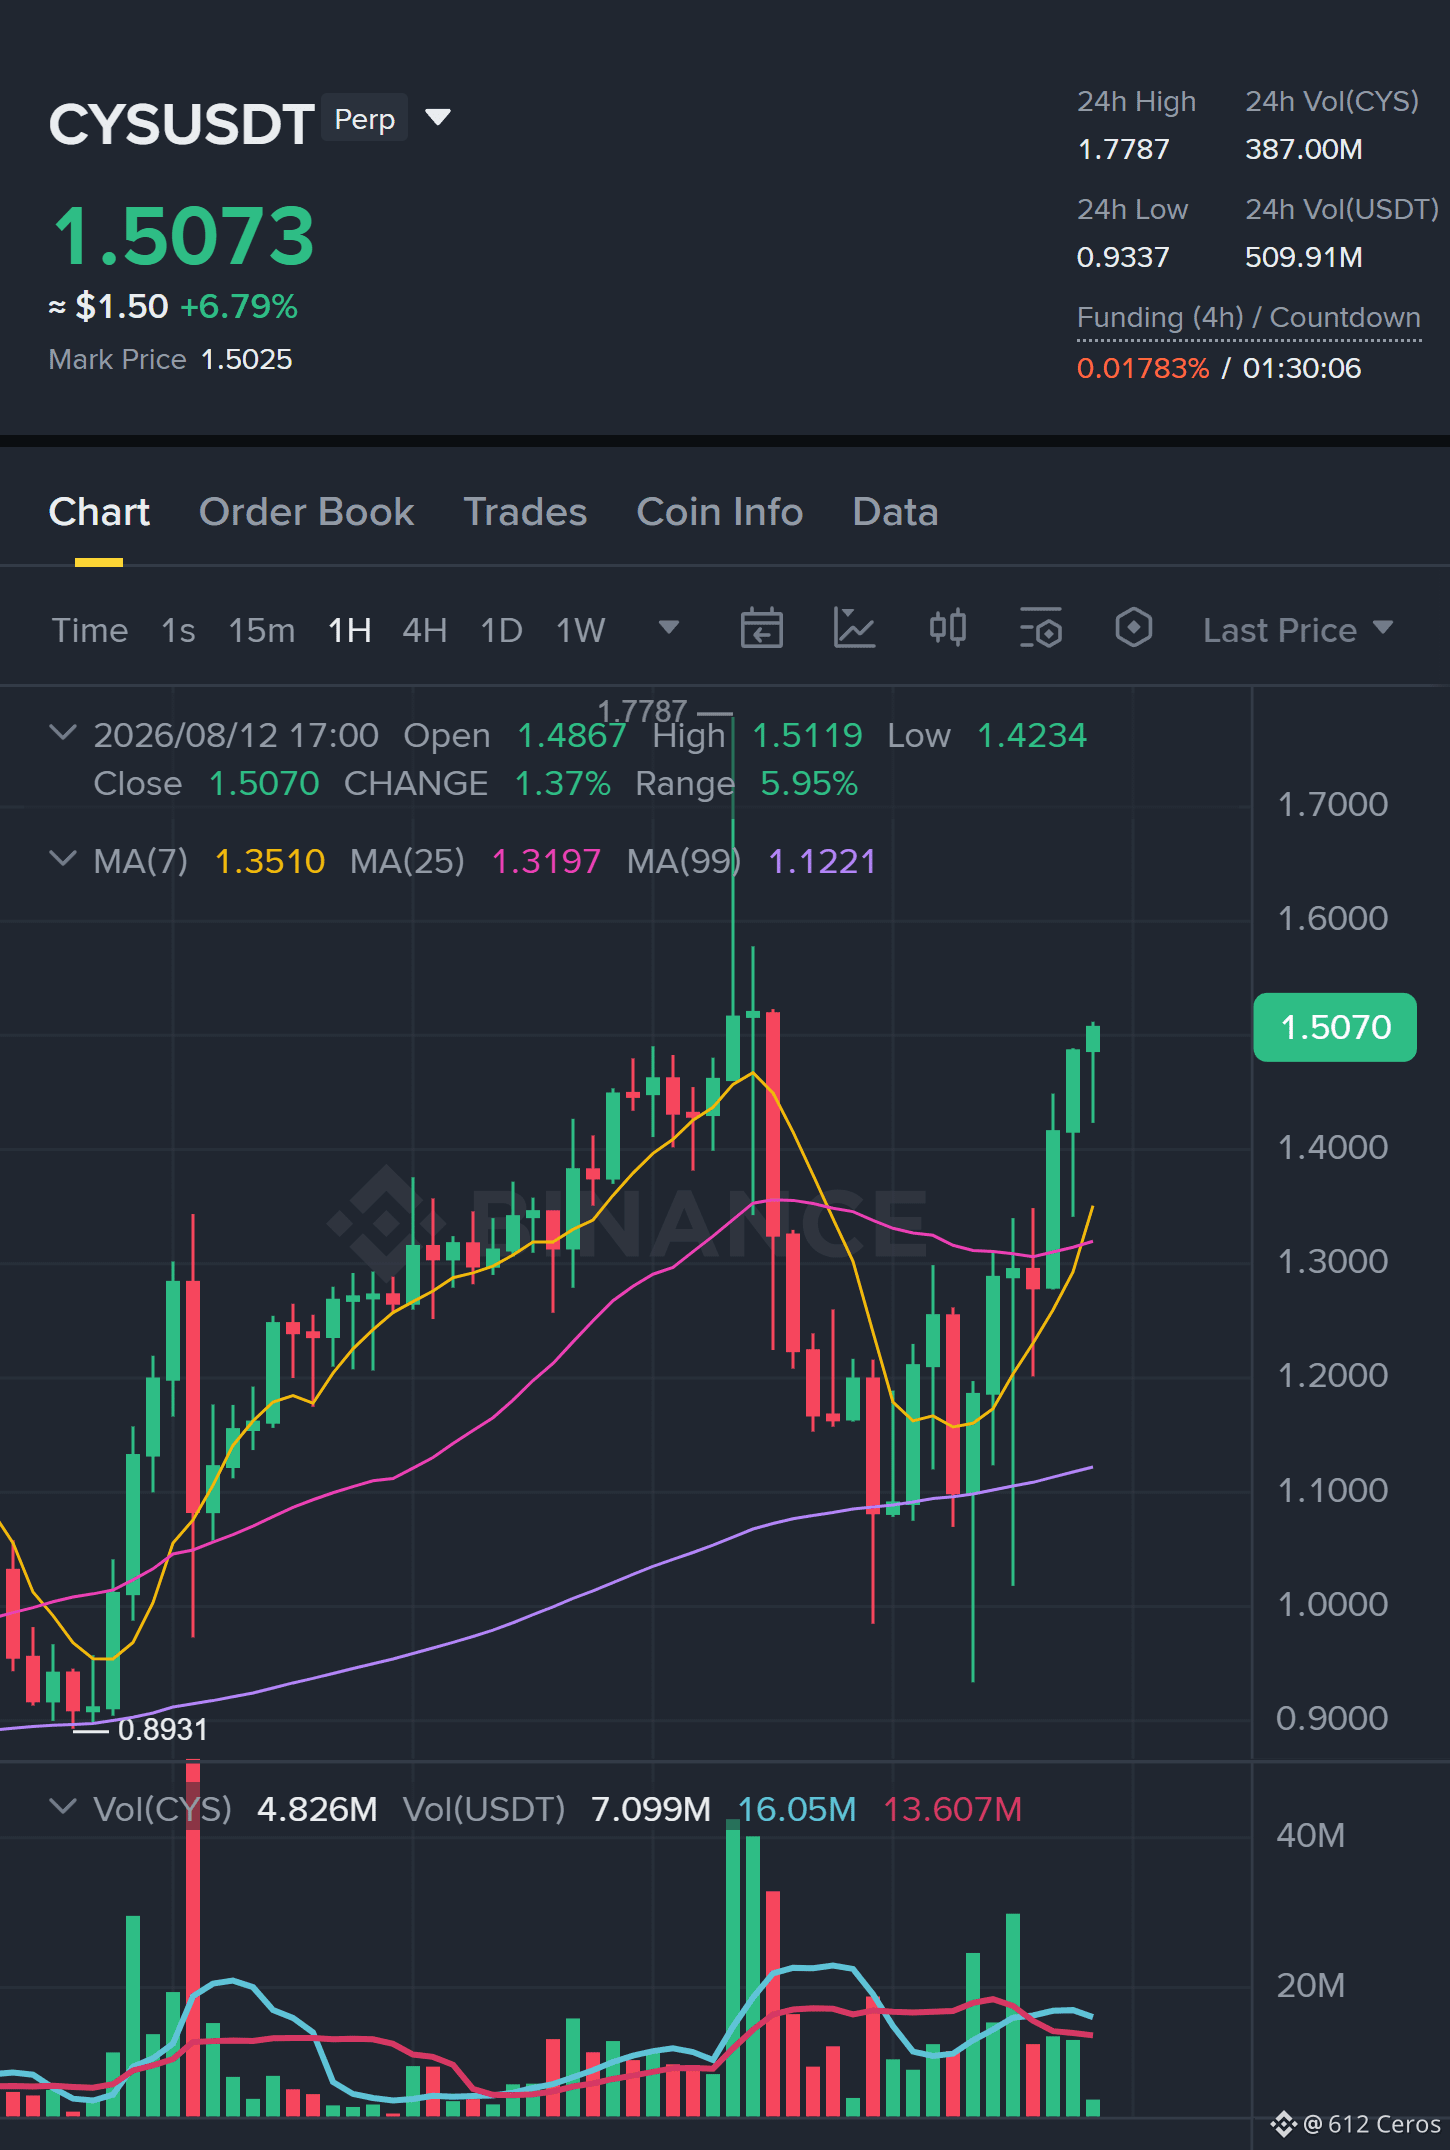Click the Perp contract badge
This screenshot has width=1450, height=2150.
365,119
